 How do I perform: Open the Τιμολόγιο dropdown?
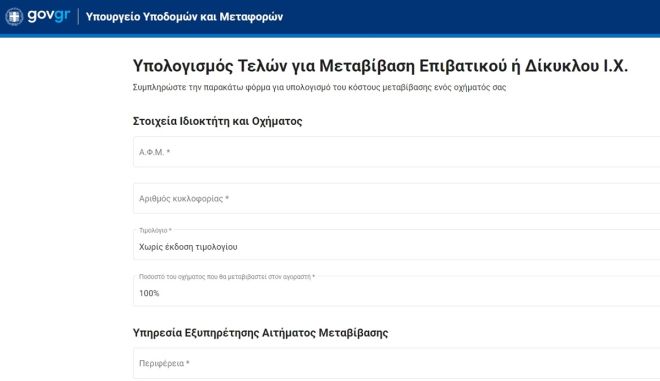(x=397, y=245)
